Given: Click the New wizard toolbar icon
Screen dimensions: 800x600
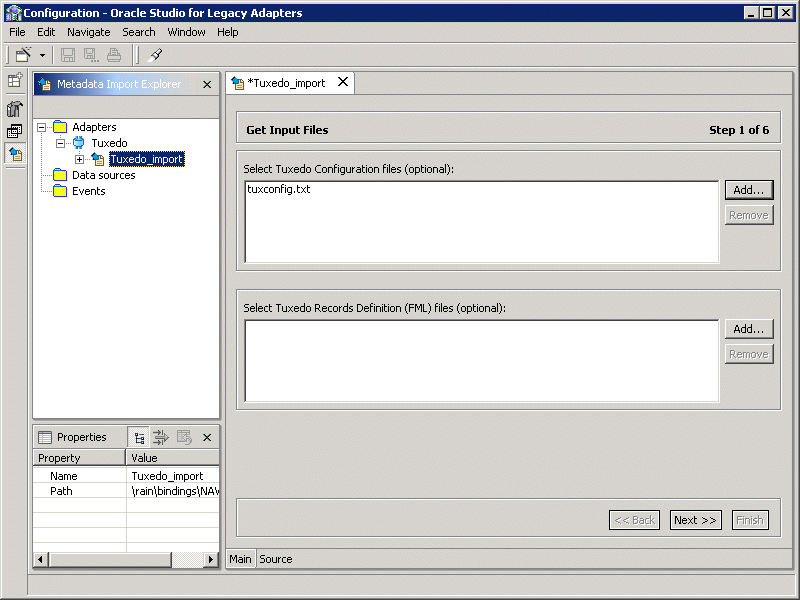Looking at the screenshot, I should [x=23, y=55].
